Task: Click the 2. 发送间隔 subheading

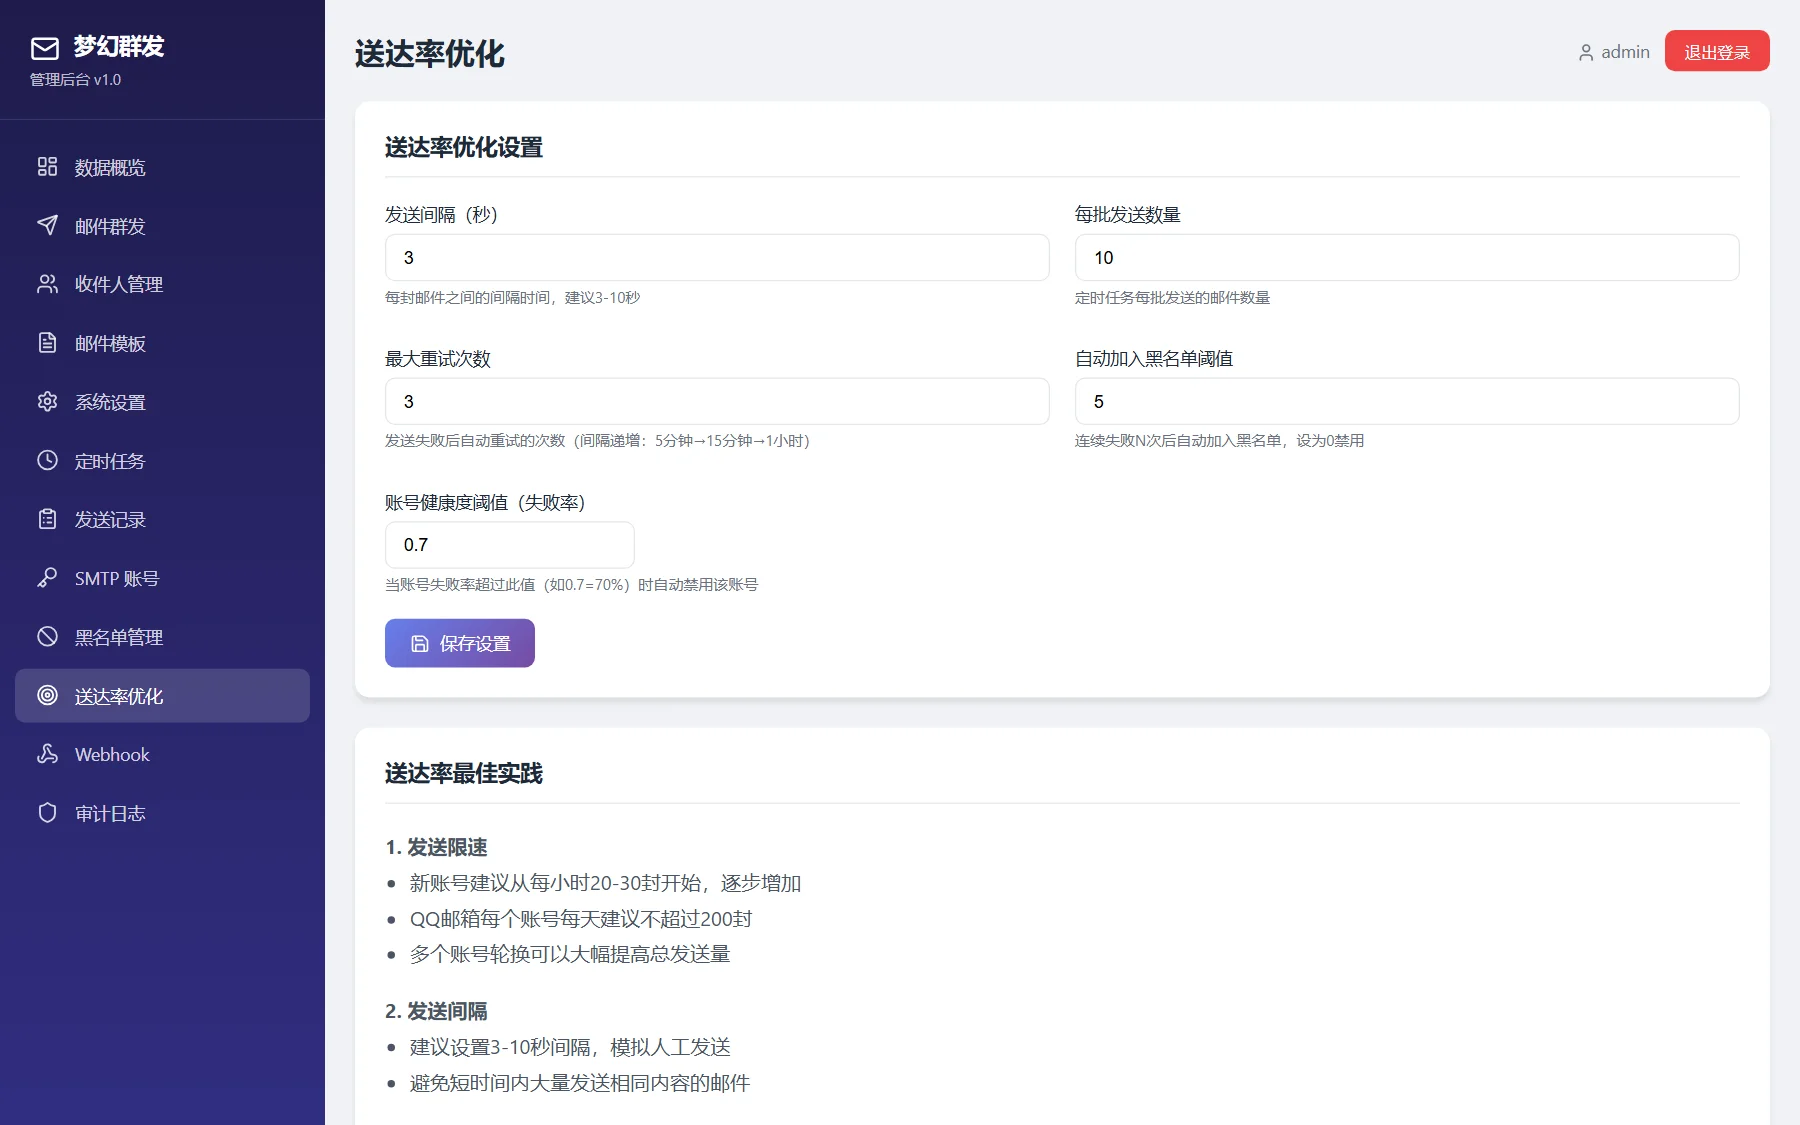Action: 436,1012
